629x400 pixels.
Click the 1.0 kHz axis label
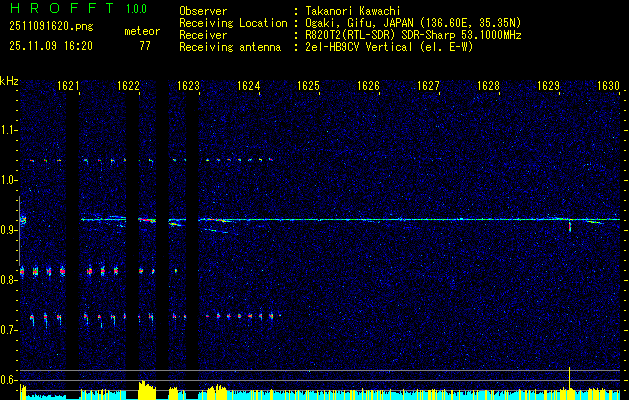click(x=8, y=180)
